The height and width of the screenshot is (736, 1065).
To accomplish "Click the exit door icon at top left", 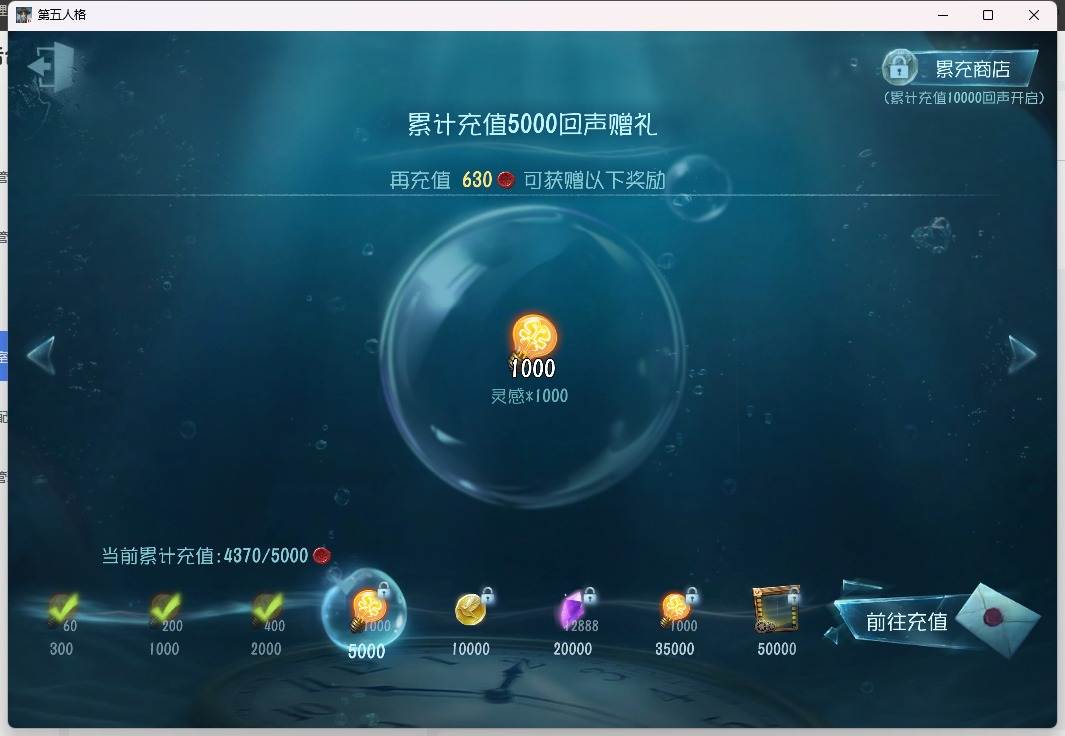I will pos(50,66).
